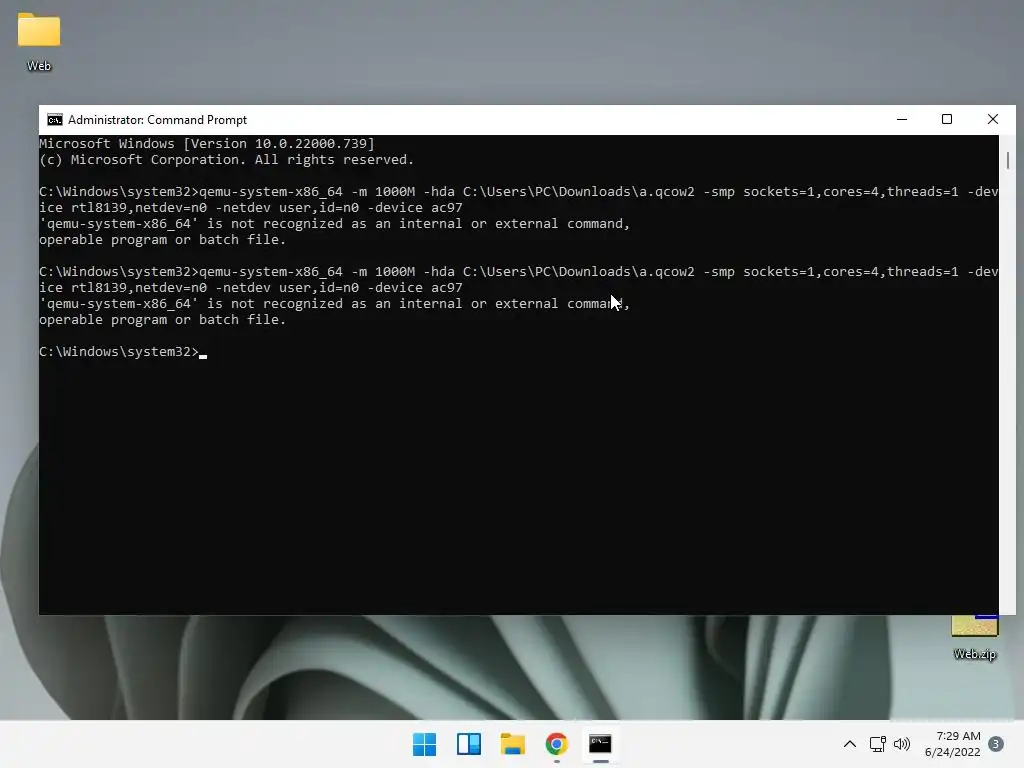Open clock and calendar at 7:29 AM
1024x768 pixels.
tap(952, 744)
